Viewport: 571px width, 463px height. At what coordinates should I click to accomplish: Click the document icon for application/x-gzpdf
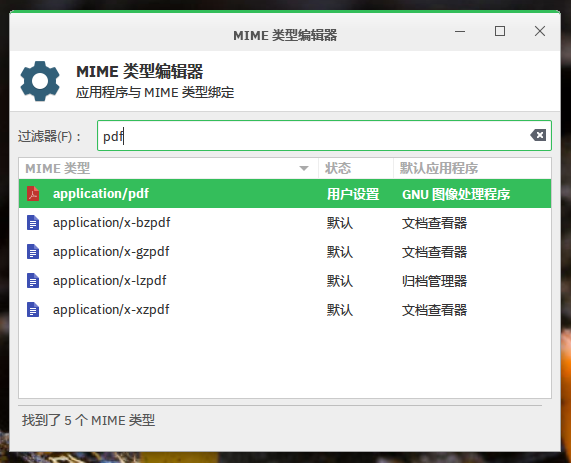(33, 252)
